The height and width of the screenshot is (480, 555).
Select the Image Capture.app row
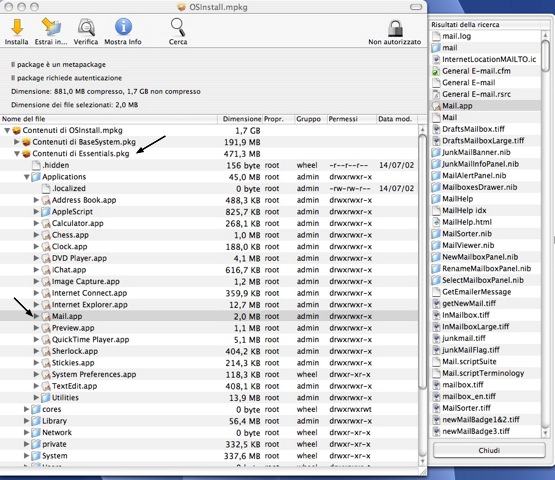click(x=209, y=282)
